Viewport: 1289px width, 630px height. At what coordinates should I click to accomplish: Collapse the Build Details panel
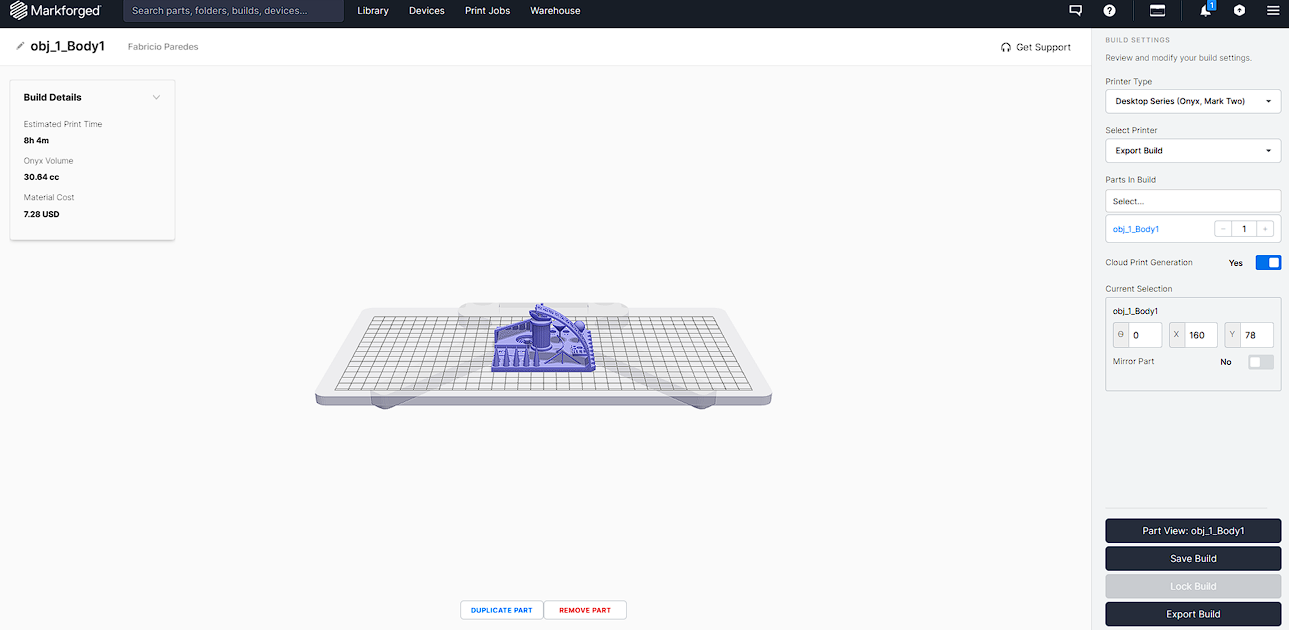coord(156,97)
